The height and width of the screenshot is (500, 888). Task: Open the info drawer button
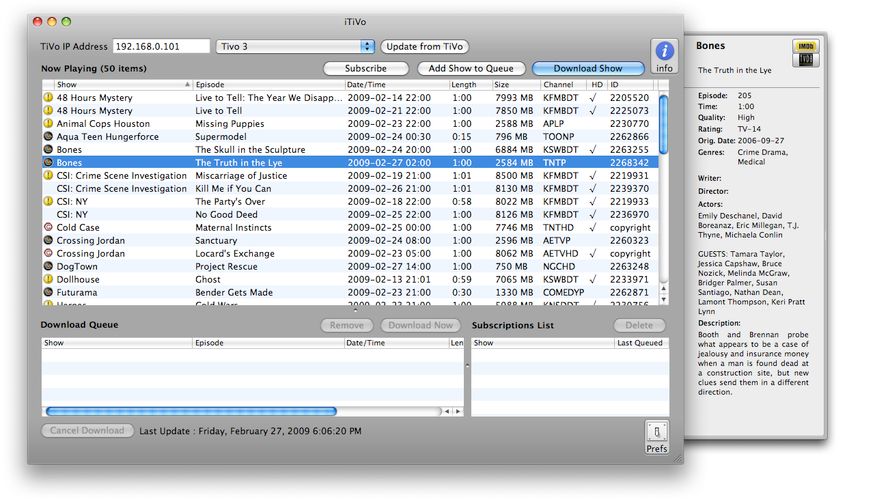tap(664, 56)
